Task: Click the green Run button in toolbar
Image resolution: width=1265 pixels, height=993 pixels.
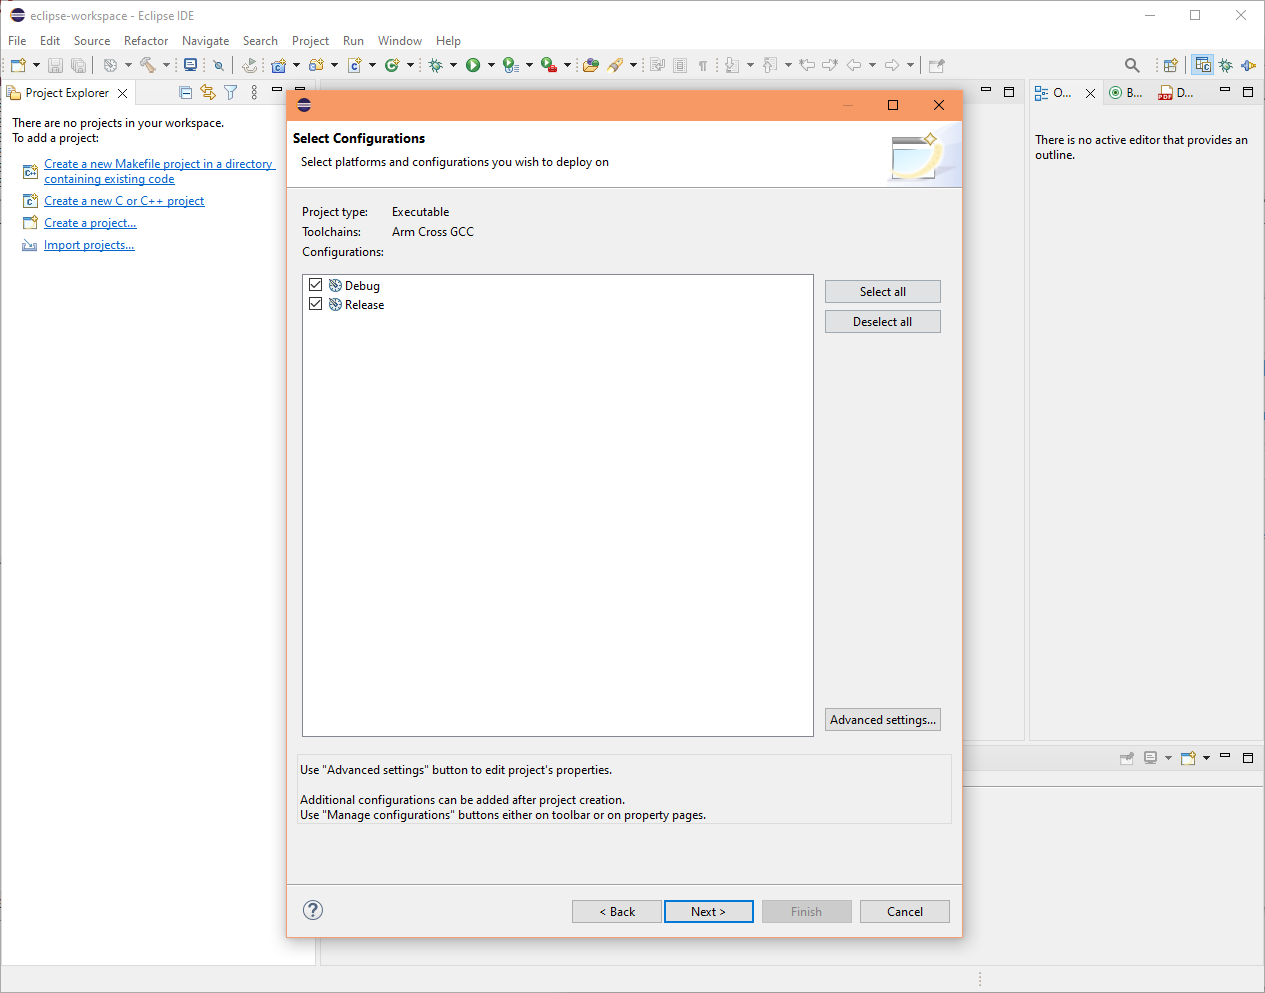Action: pos(473,65)
